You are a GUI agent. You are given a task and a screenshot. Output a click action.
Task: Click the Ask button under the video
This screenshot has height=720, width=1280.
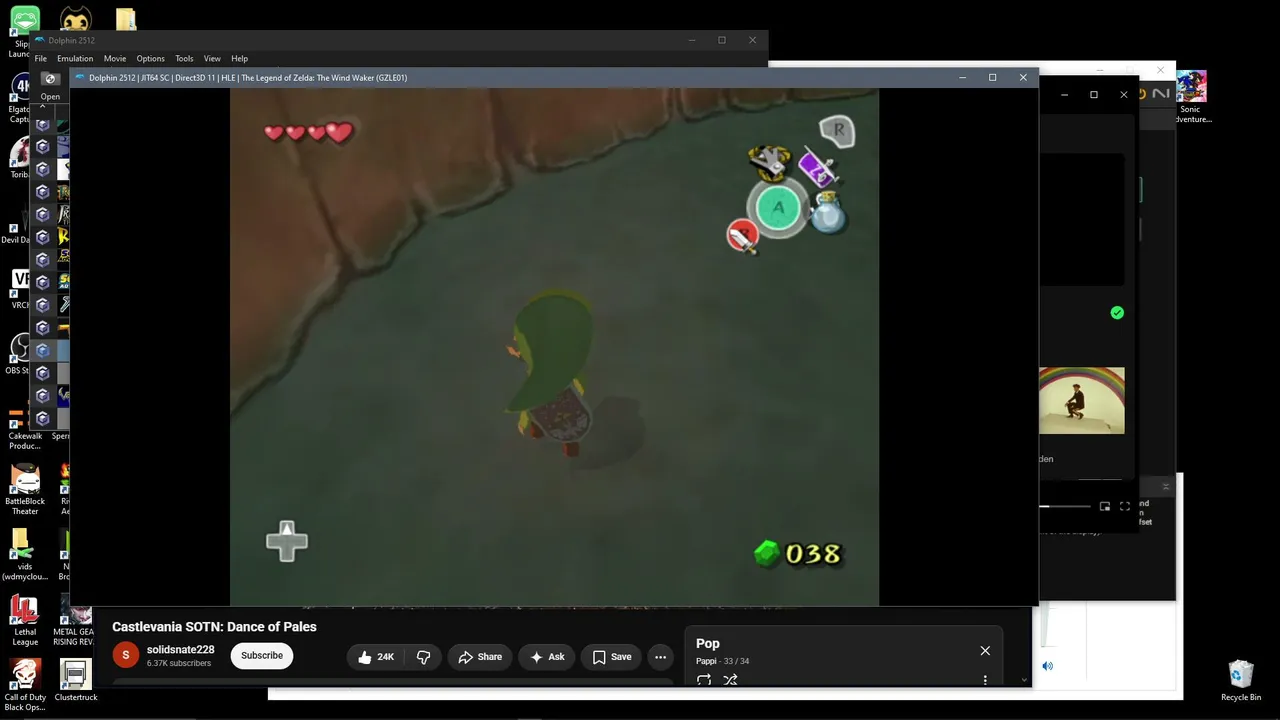(x=547, y=657)
